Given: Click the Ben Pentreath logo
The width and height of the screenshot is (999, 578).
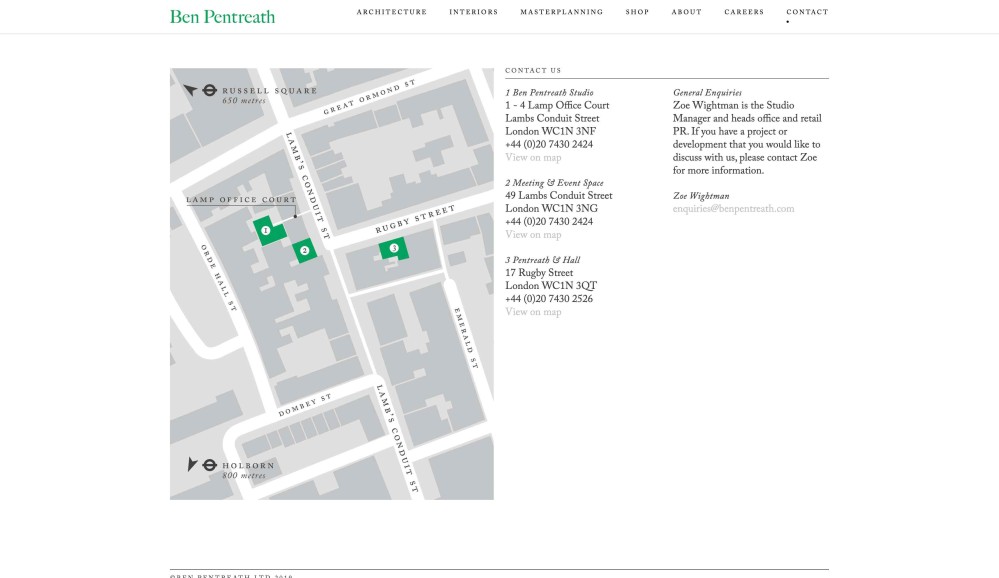Looking at the screenshot, I should 222,17.
